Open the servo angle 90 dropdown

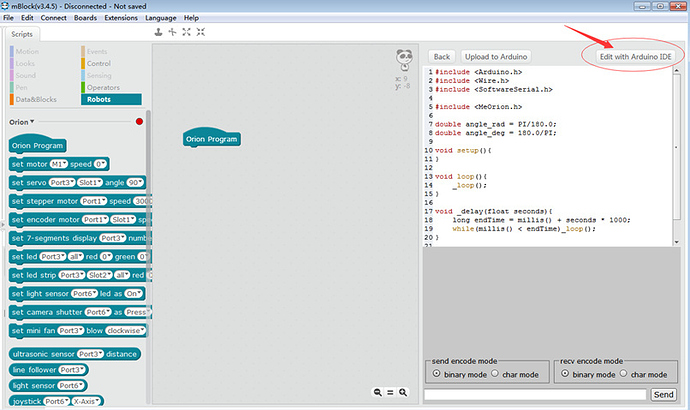135,183
